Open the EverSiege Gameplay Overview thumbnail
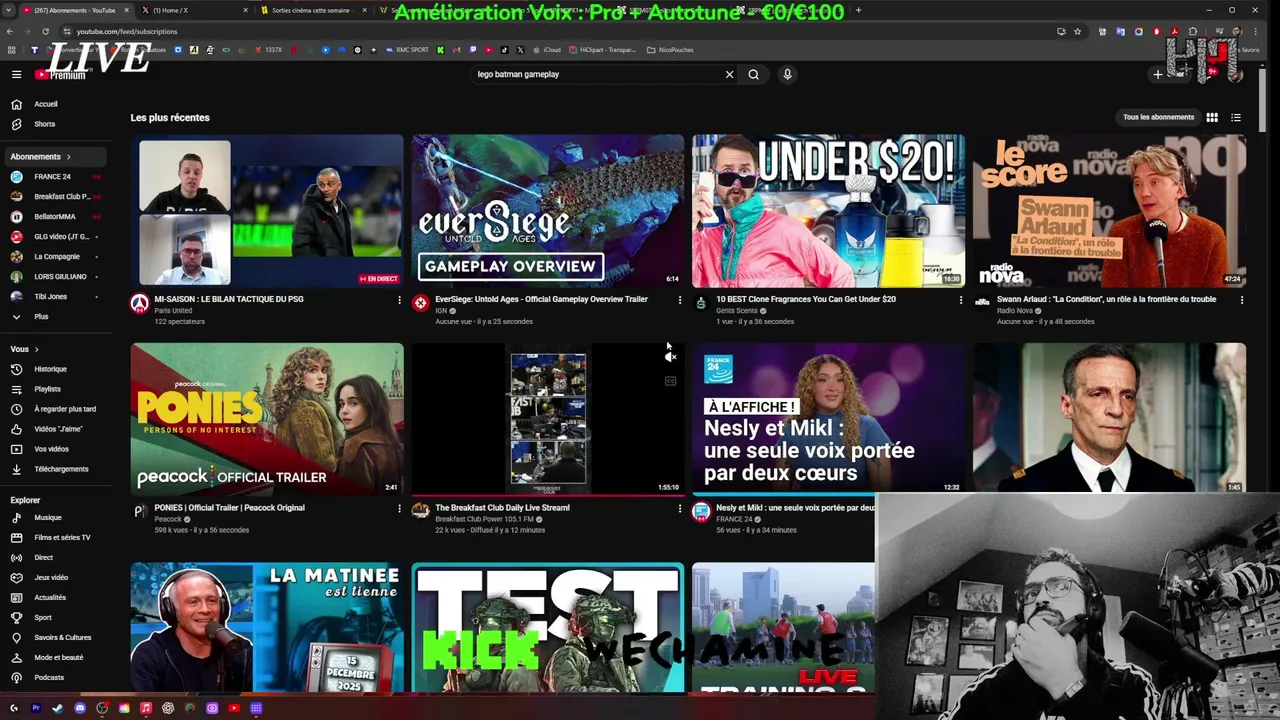1280x720 pixels. (x=548, y=211)
